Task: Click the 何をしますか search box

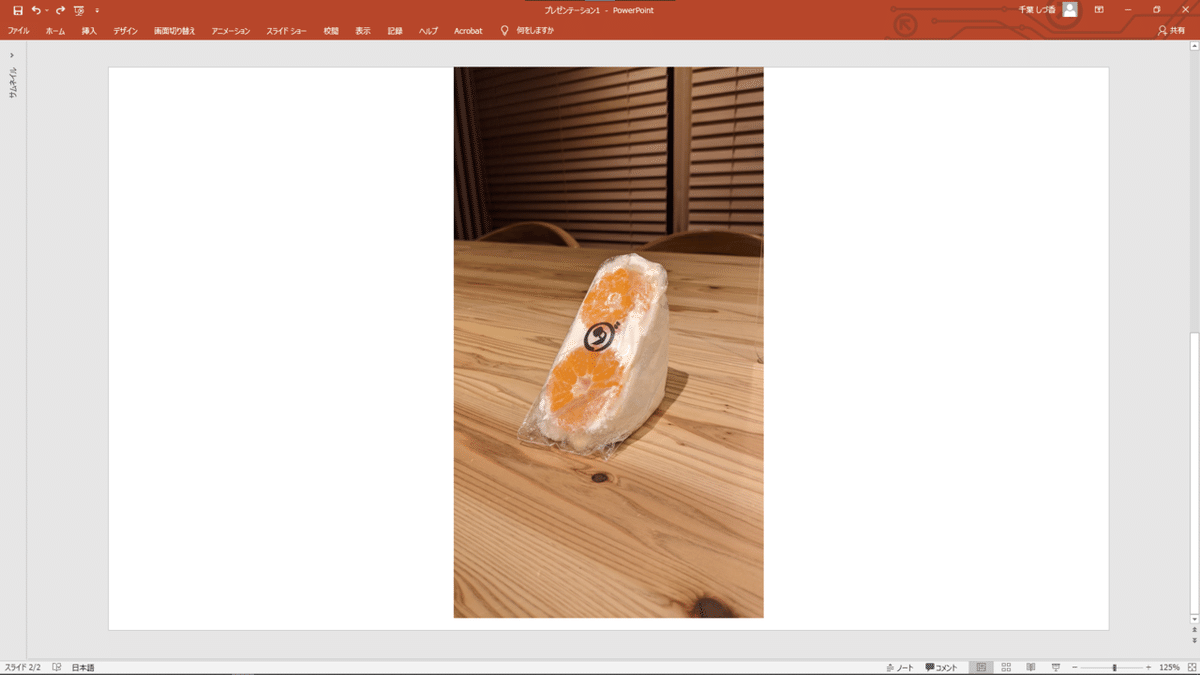Action: [535, 31]
